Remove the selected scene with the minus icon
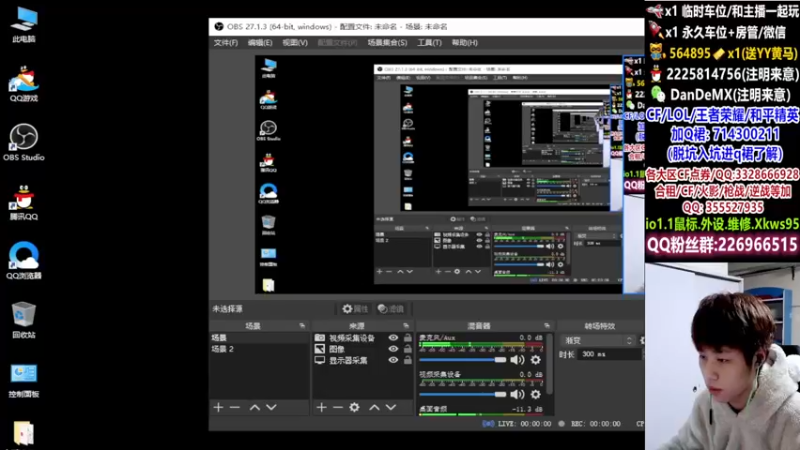 235,407
